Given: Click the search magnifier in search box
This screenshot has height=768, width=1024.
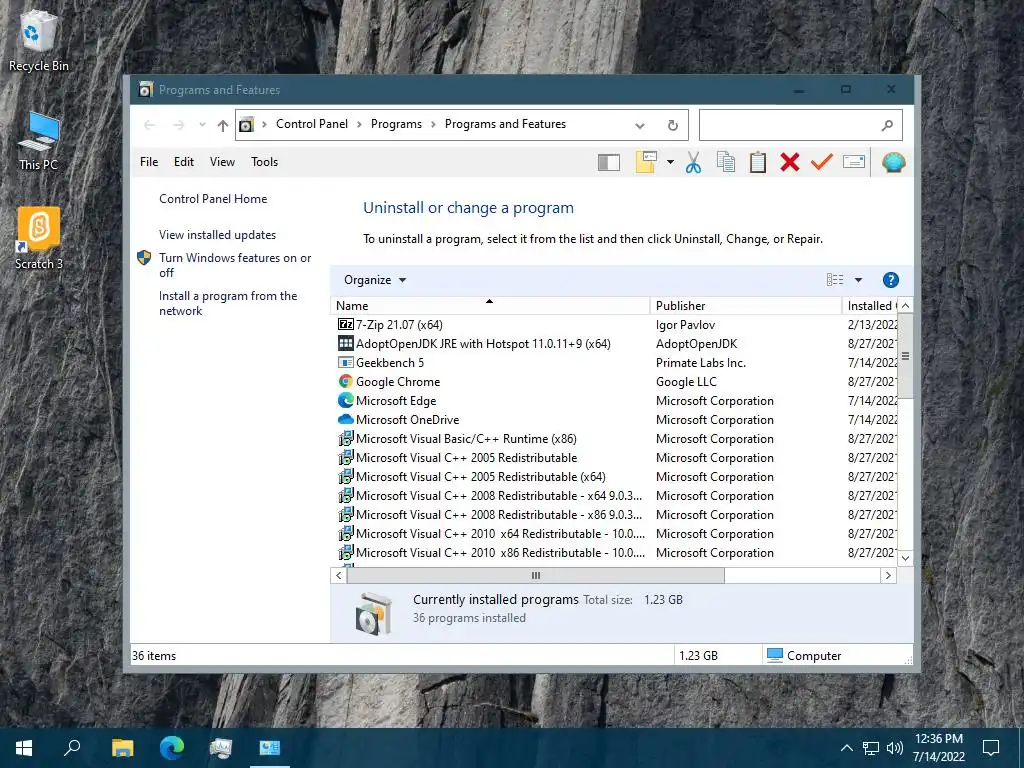Looking at the screenshot, I should click(887, 125).
